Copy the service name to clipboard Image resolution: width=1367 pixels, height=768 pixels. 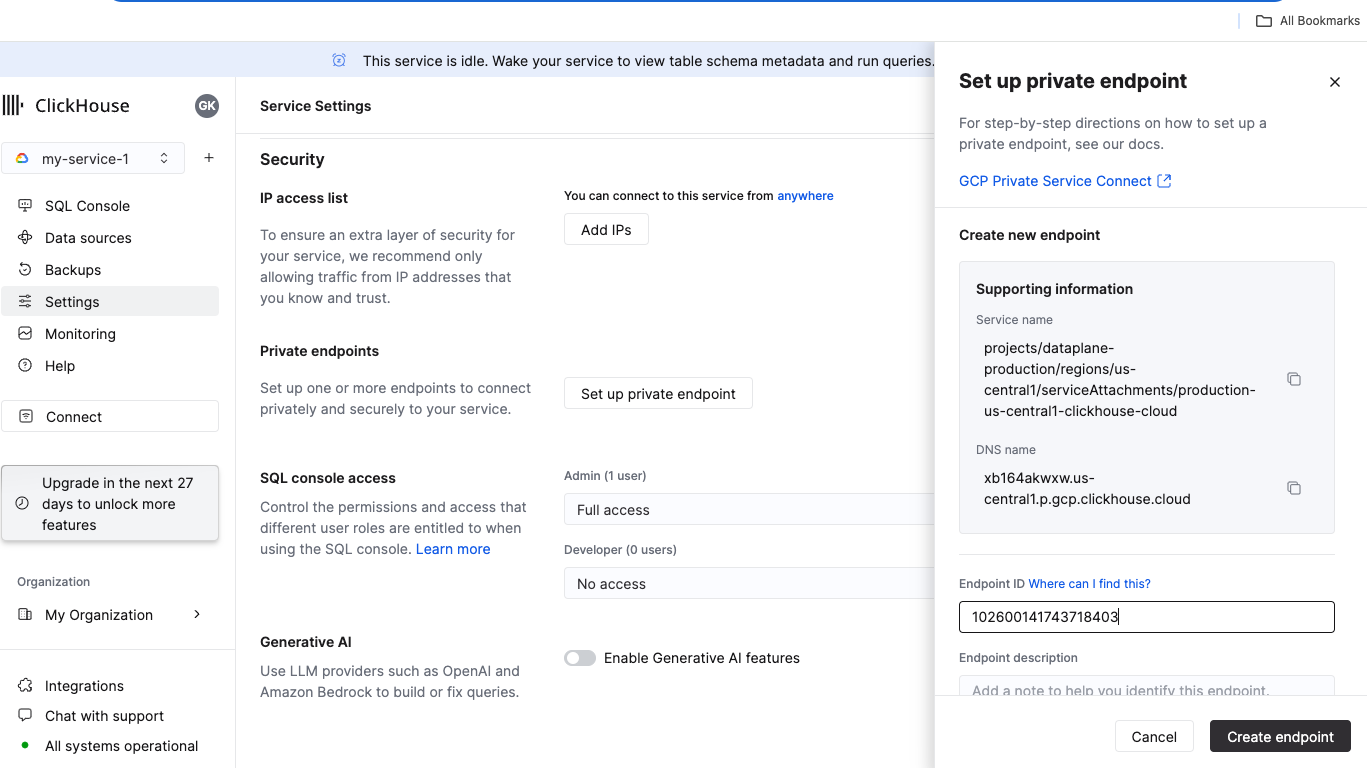pos(1294,379)
